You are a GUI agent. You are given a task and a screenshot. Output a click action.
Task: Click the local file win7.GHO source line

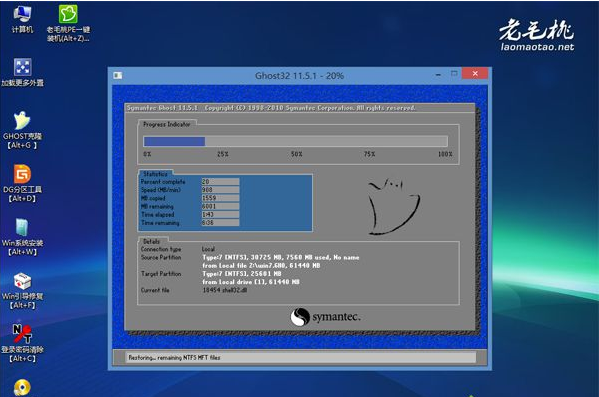pos(261,266)
